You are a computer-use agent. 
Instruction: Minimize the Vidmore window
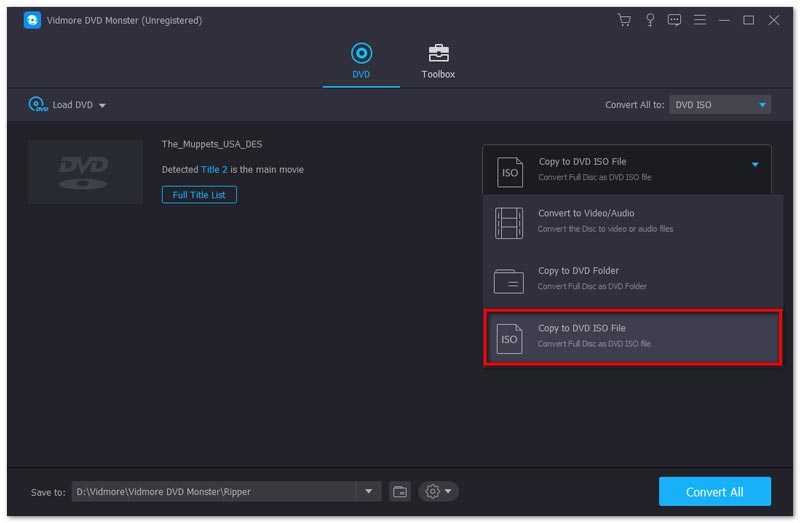tap(723, 20)
